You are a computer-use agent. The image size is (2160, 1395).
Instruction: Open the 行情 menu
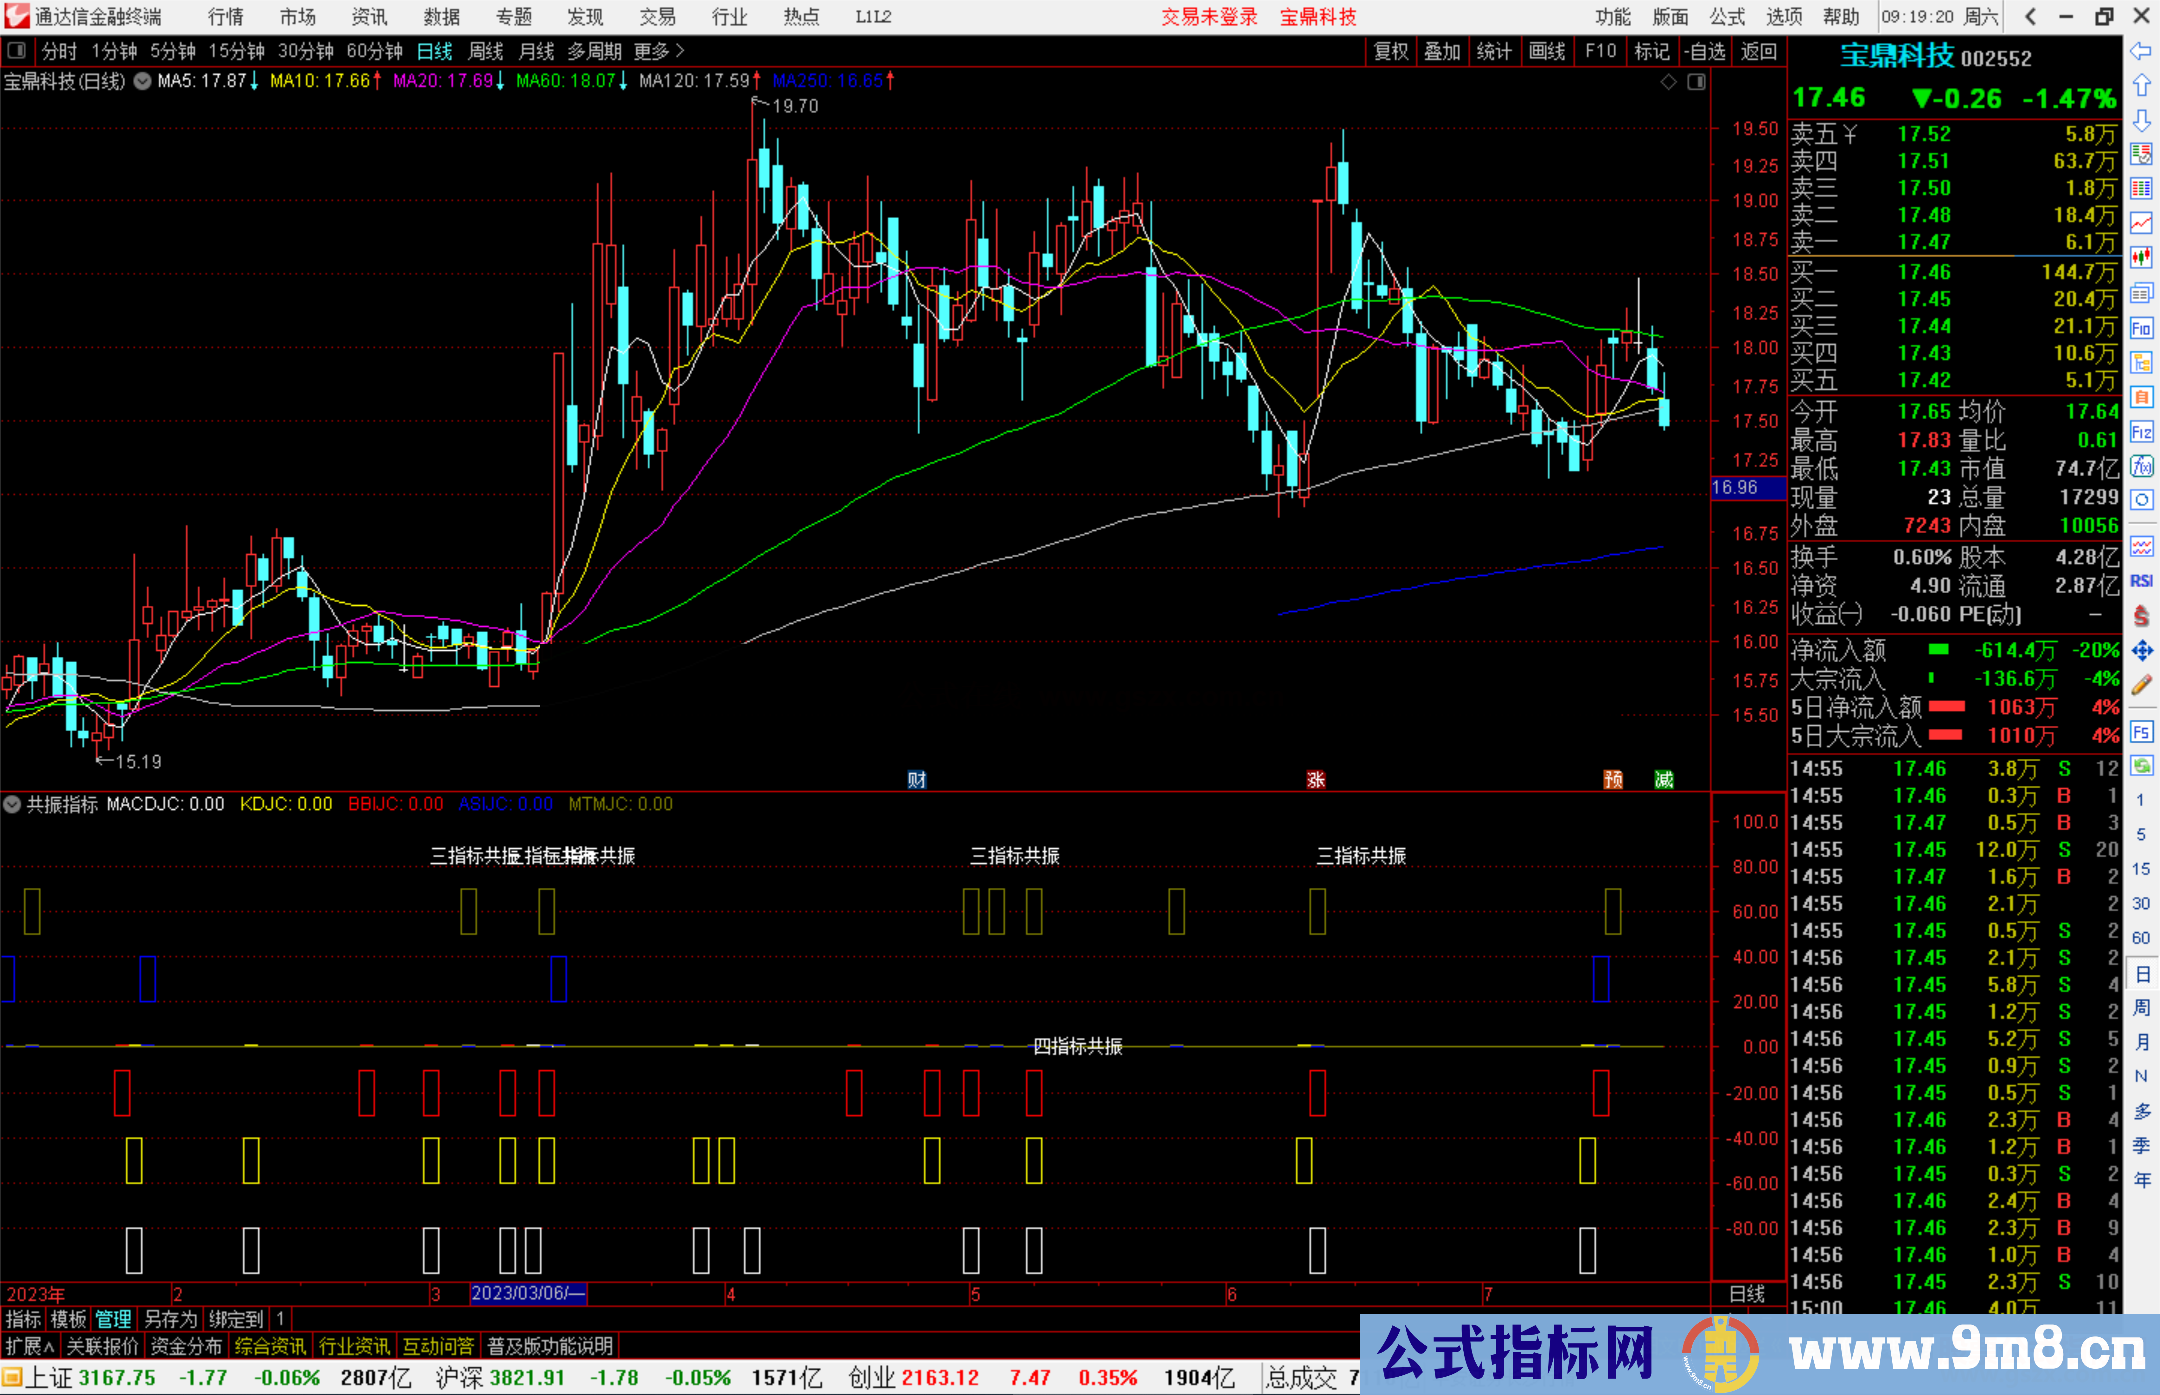click(x=226, y=17)
